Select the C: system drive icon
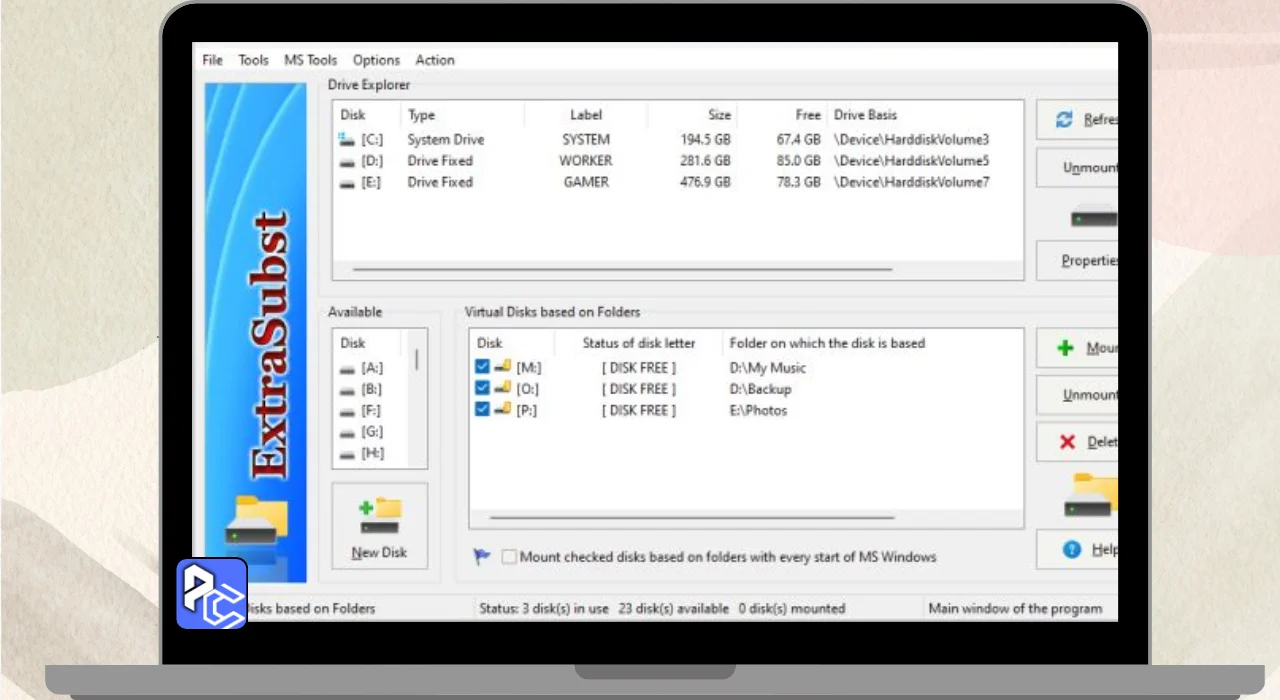Viewport: 1280px width, 700px height. [347, 139]
